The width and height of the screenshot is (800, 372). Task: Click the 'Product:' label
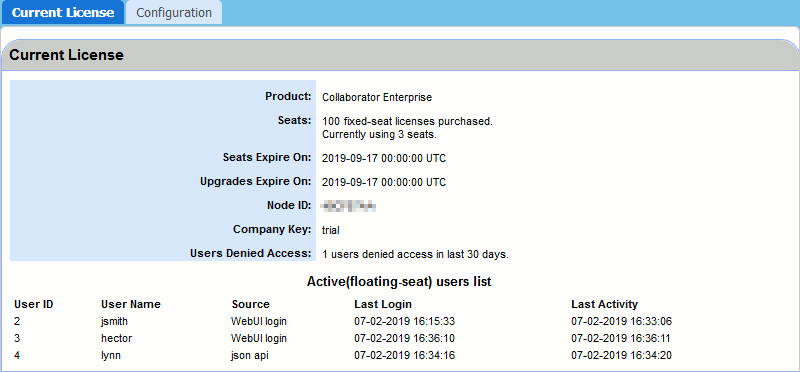[288, 96]
